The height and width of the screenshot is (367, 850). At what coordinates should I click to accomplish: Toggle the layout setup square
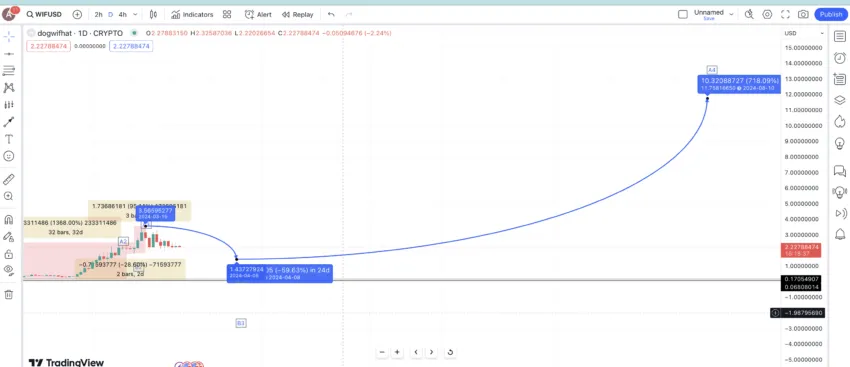(683, 14)
